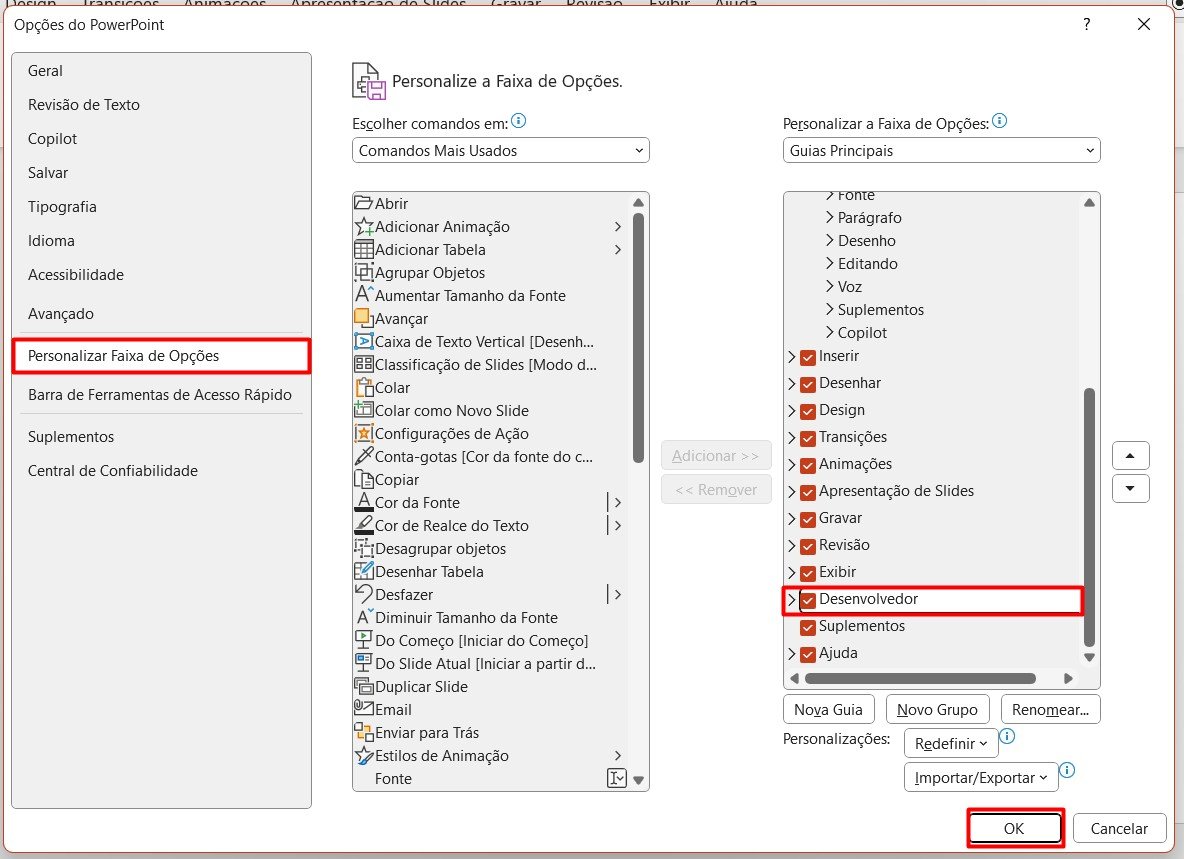Image resolution: width=1184 pixels, height=859 pixels.
Task: Click the Conta-gotas eyedropper icon
Action: [363, 457]
